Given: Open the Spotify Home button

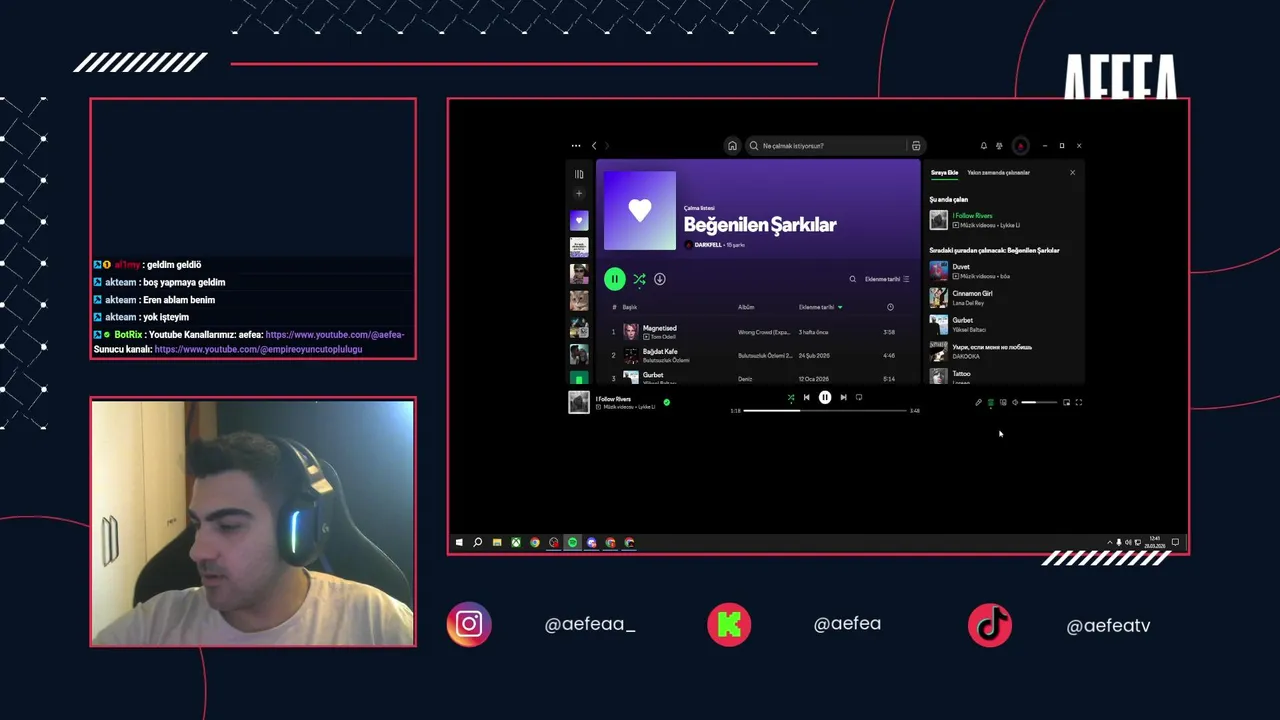Looking at the screenshot, I should tap(732, 146).
